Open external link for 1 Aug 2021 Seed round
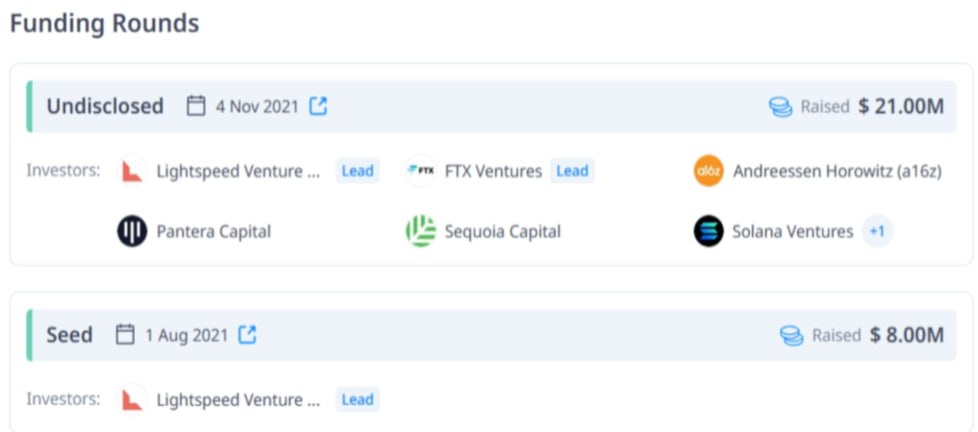The height and width of the screenshot is (432, 978). coord(248,335)
